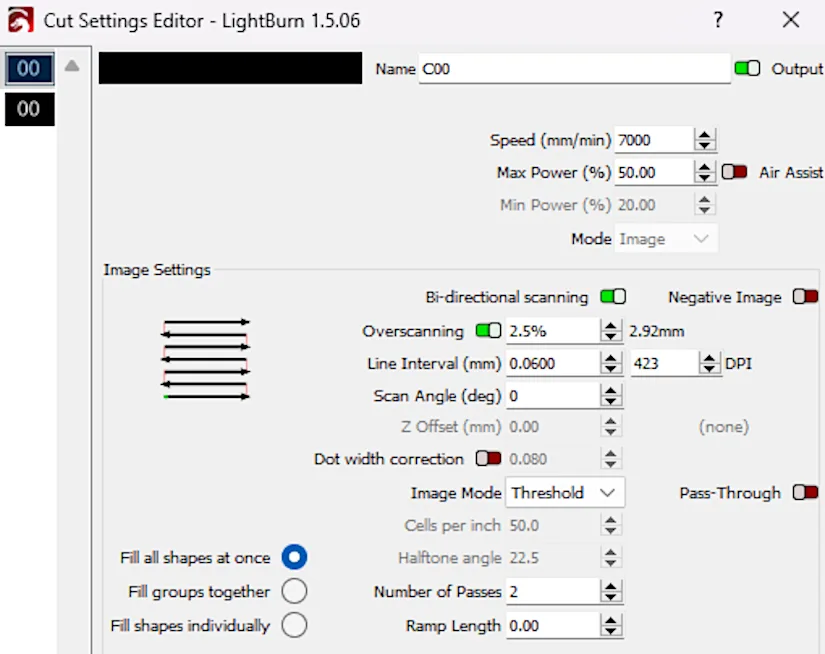The image size is (825, 654).
Task: Click the Image Settings group label
Action: tap(157, 269)
